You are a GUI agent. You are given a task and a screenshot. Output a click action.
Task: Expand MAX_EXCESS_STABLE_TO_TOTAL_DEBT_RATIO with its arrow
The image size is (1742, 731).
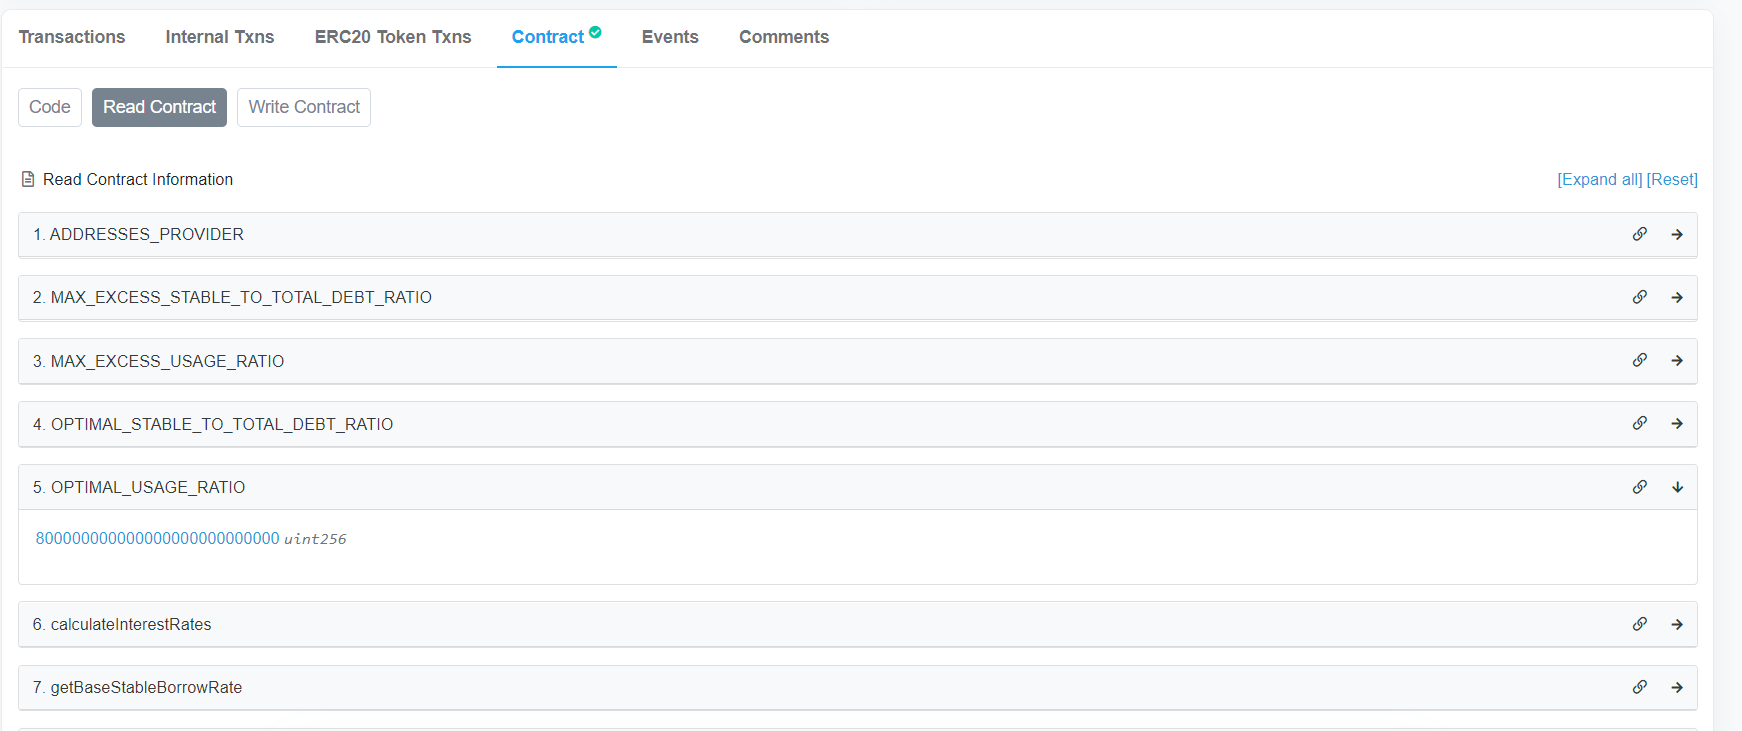[1677, 297]
